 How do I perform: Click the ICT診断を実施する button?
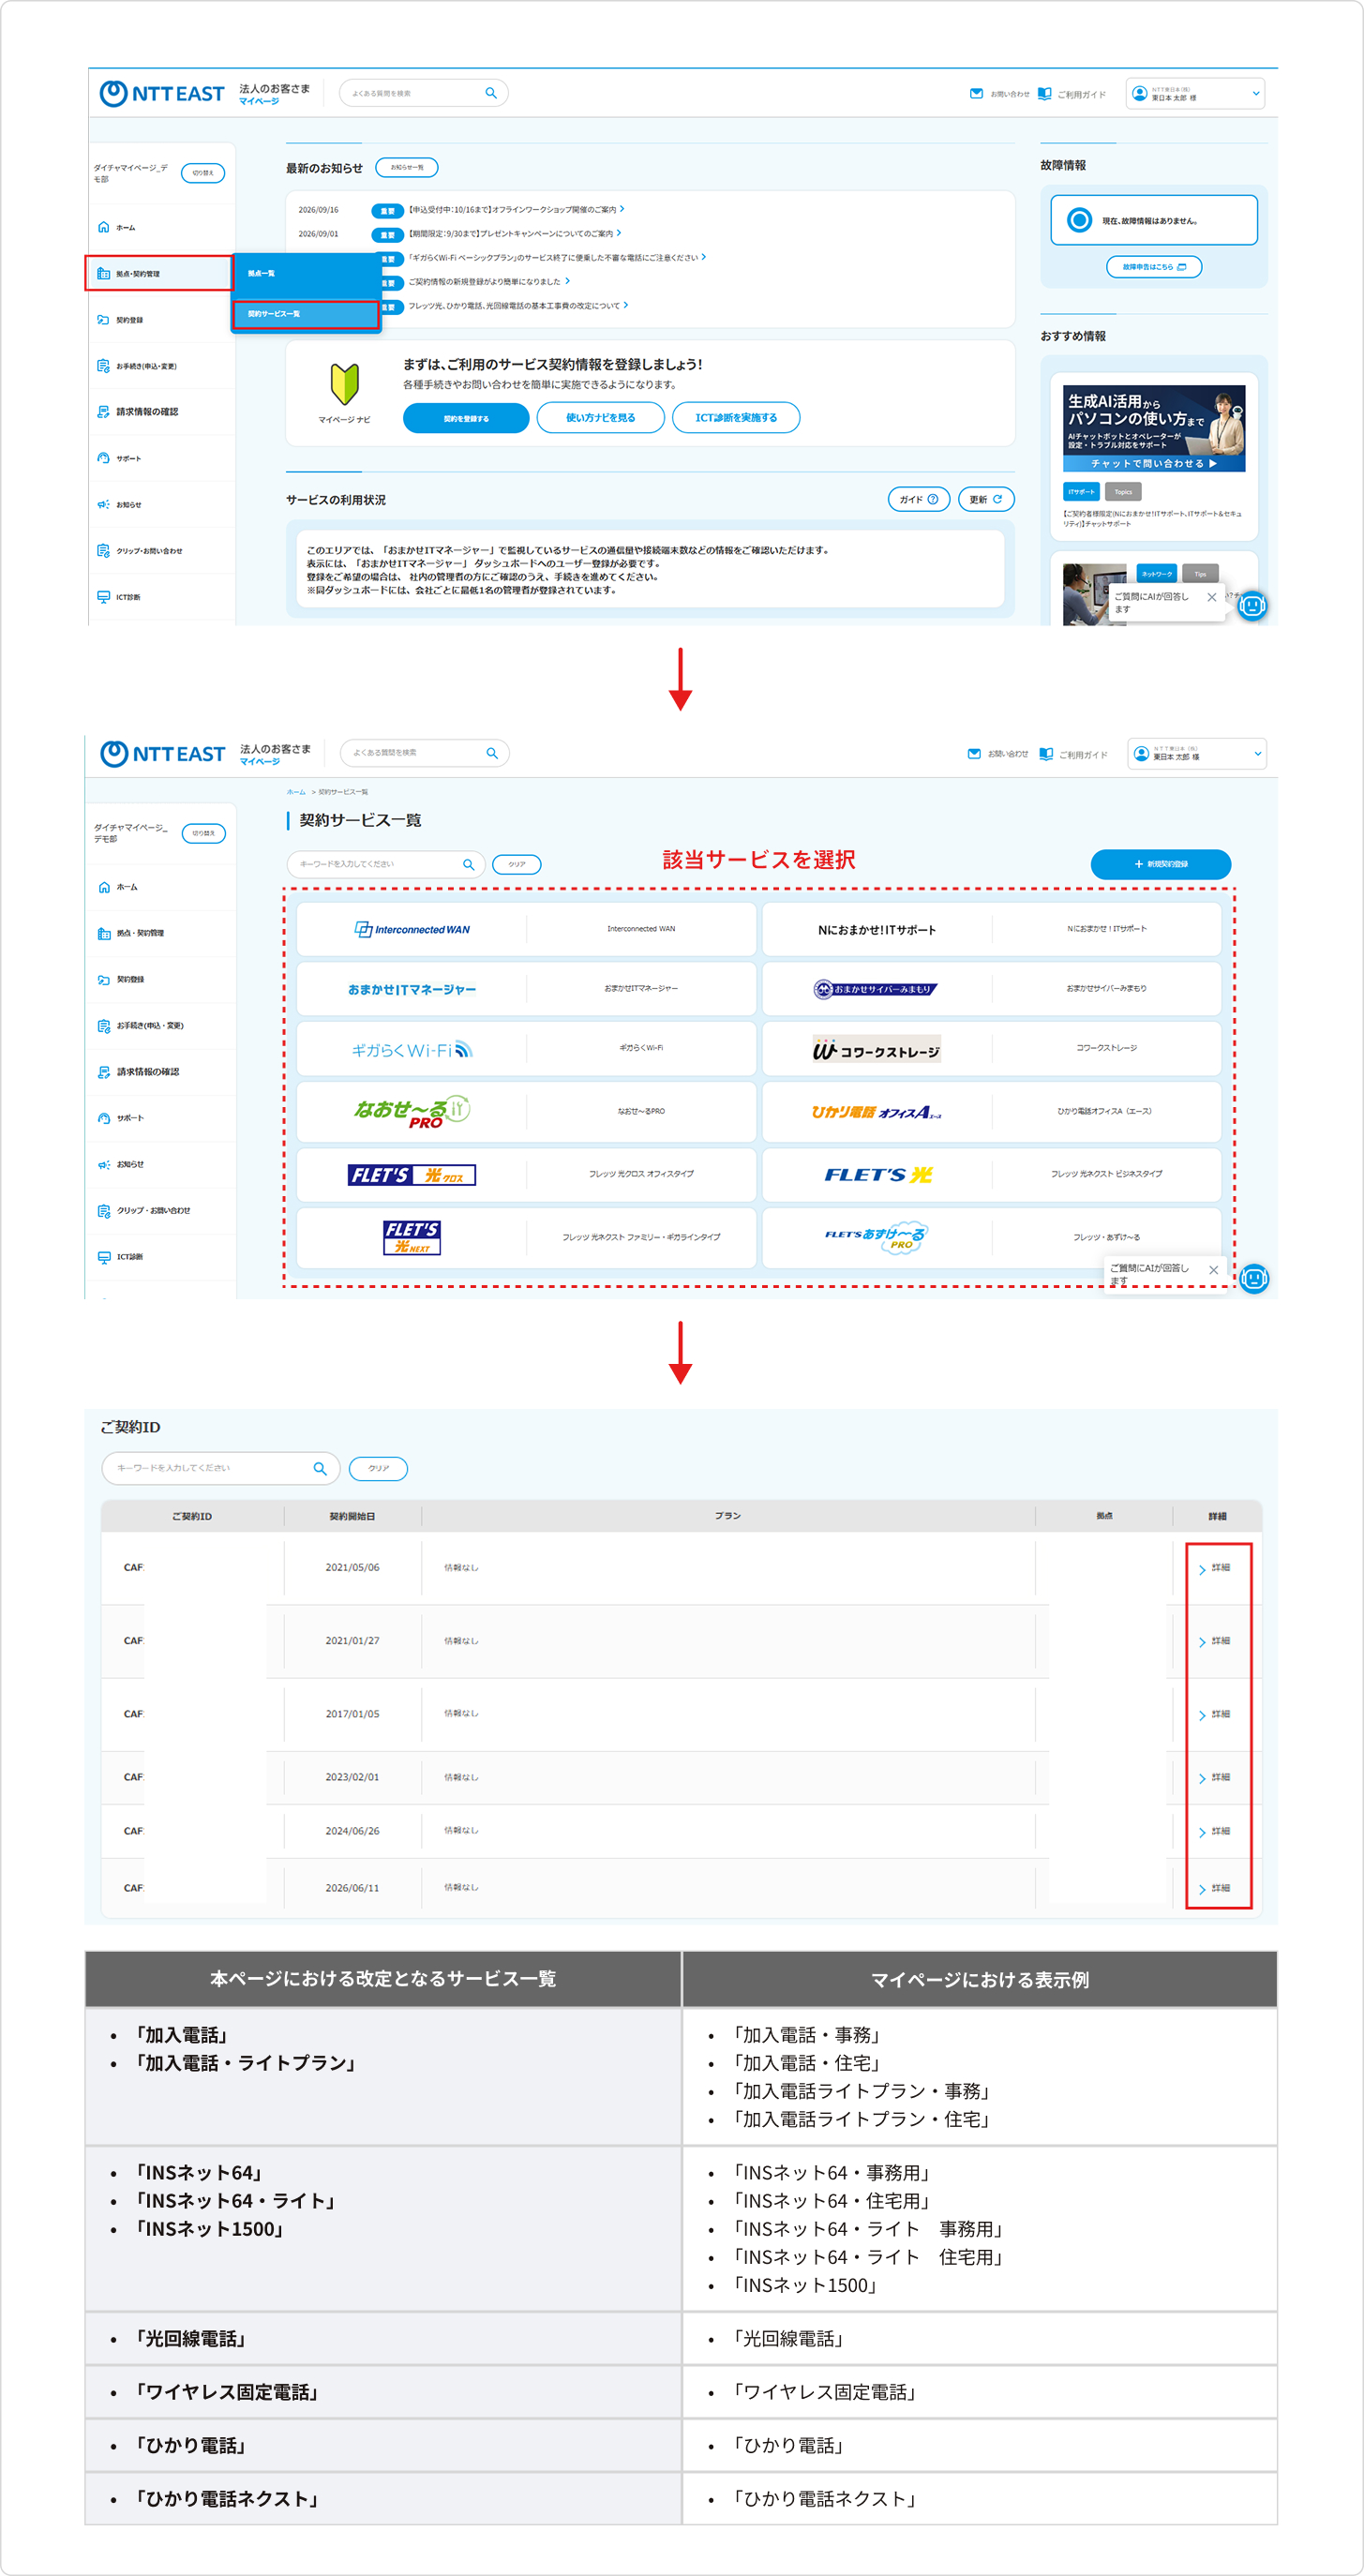736,418
